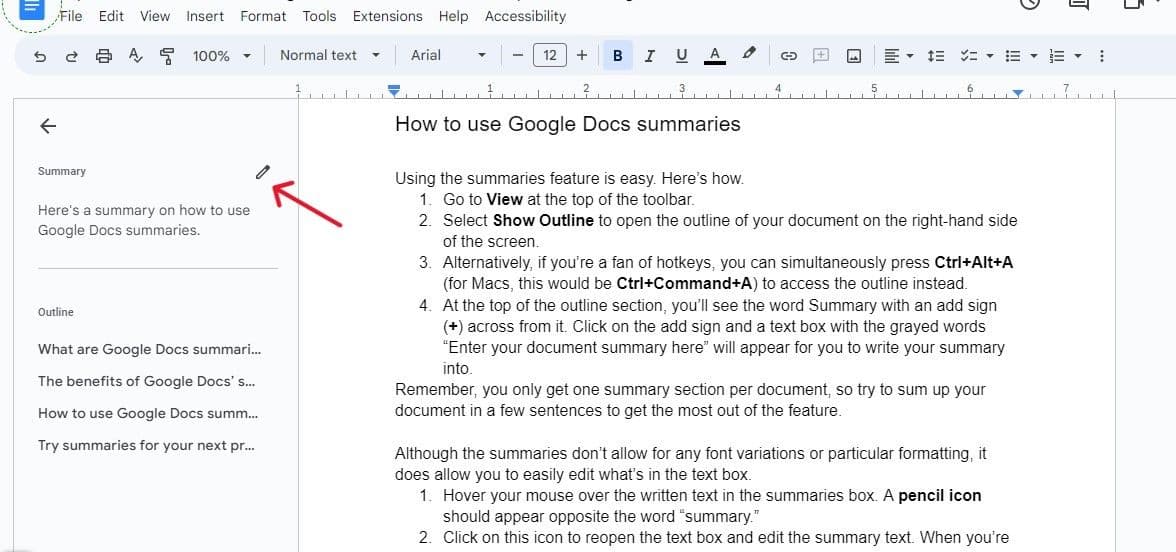Screen dimensions: 1176x552
Task: Open the Insert menu
Action: [x=205, y=16]
